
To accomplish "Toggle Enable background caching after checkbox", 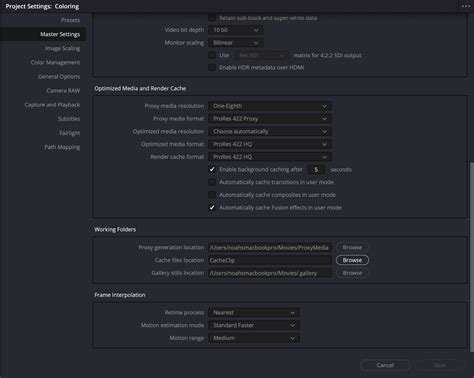I will coord(212,169).
